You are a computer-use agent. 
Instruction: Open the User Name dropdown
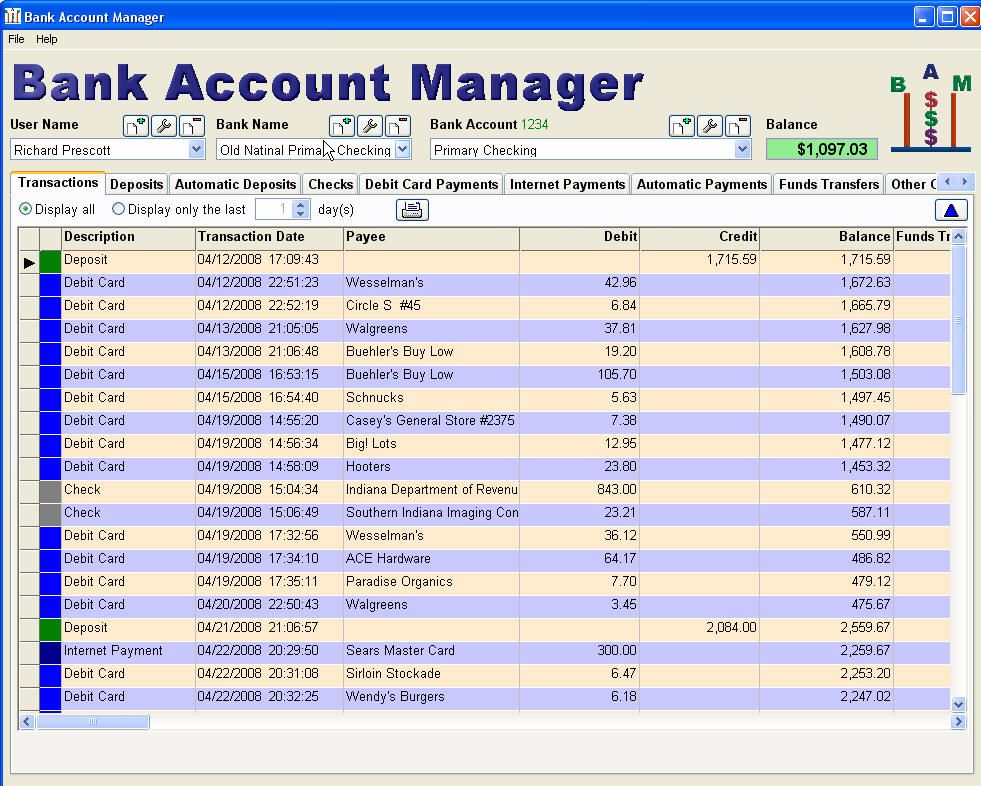[196, 150]
